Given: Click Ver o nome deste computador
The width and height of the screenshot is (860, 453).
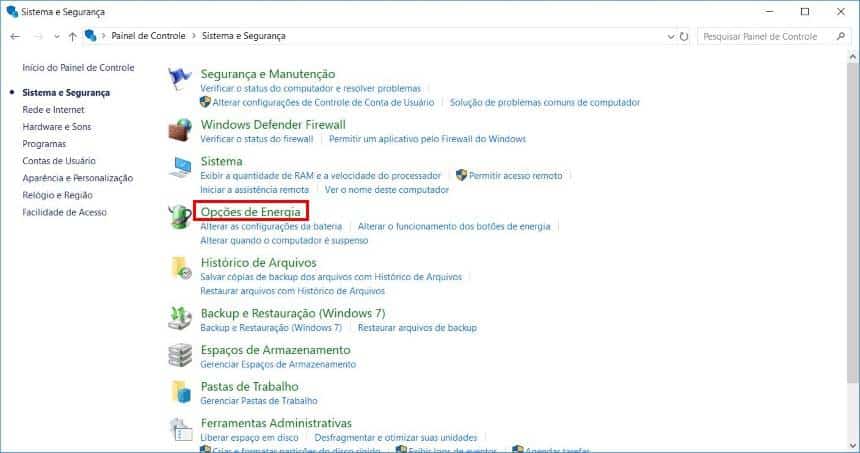Looking at the screenshot, I should 387,190.
